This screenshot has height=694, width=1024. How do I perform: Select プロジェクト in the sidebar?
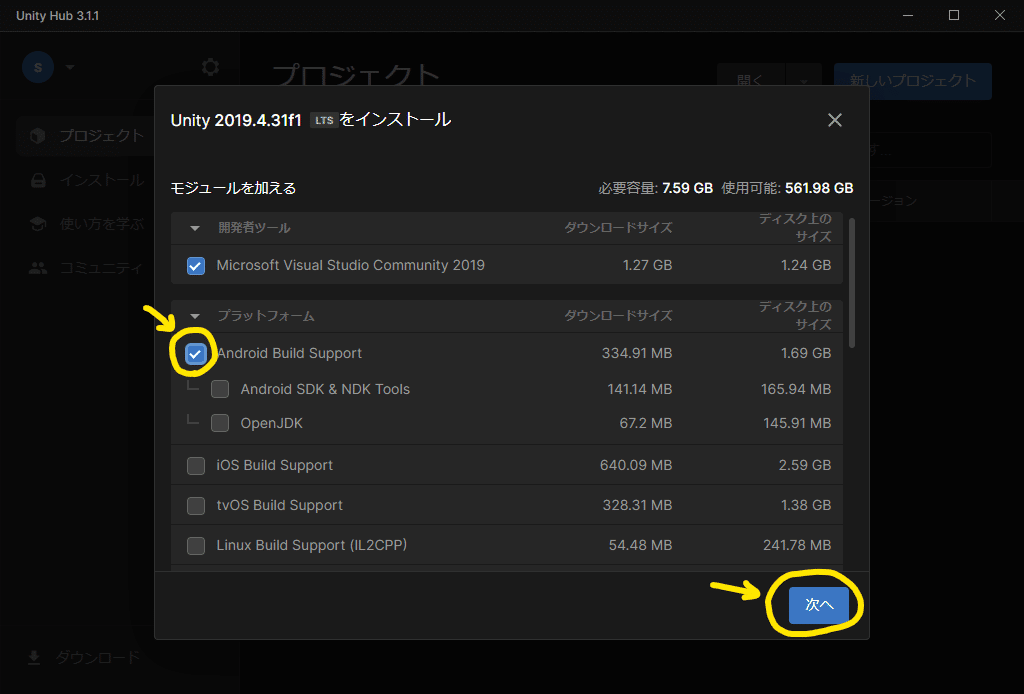[x=87, y=135]
